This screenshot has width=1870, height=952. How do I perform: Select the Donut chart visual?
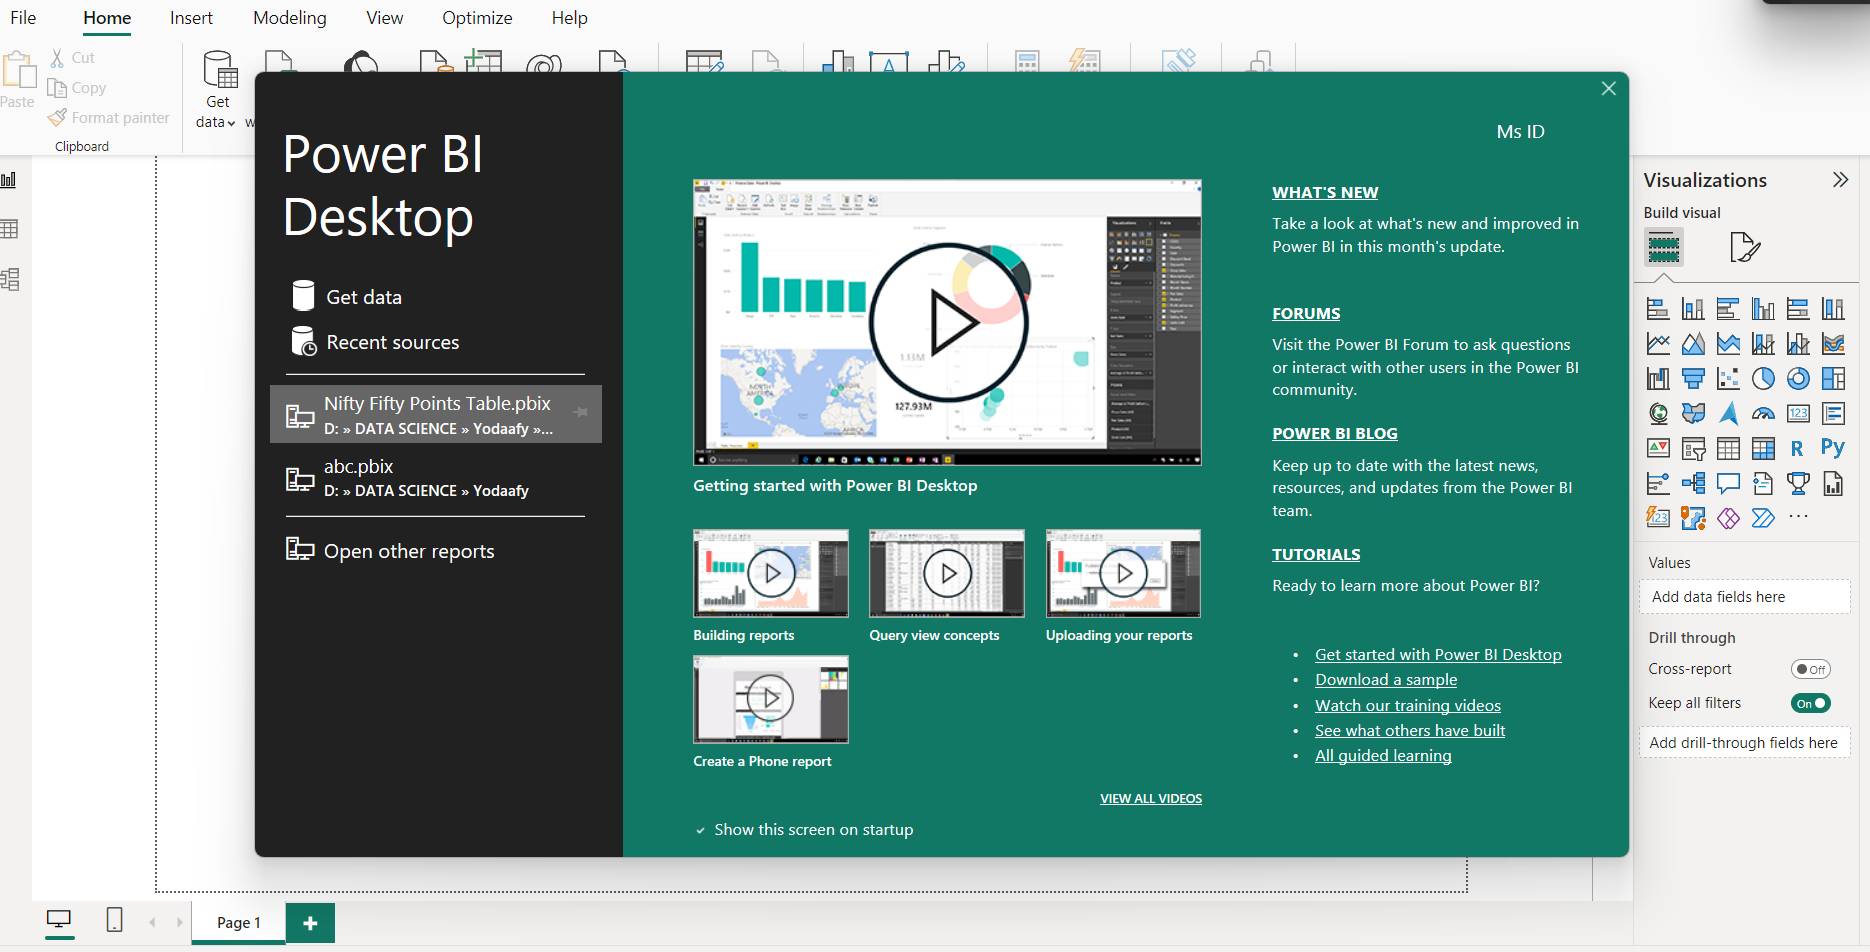(x=1798, y=378)
